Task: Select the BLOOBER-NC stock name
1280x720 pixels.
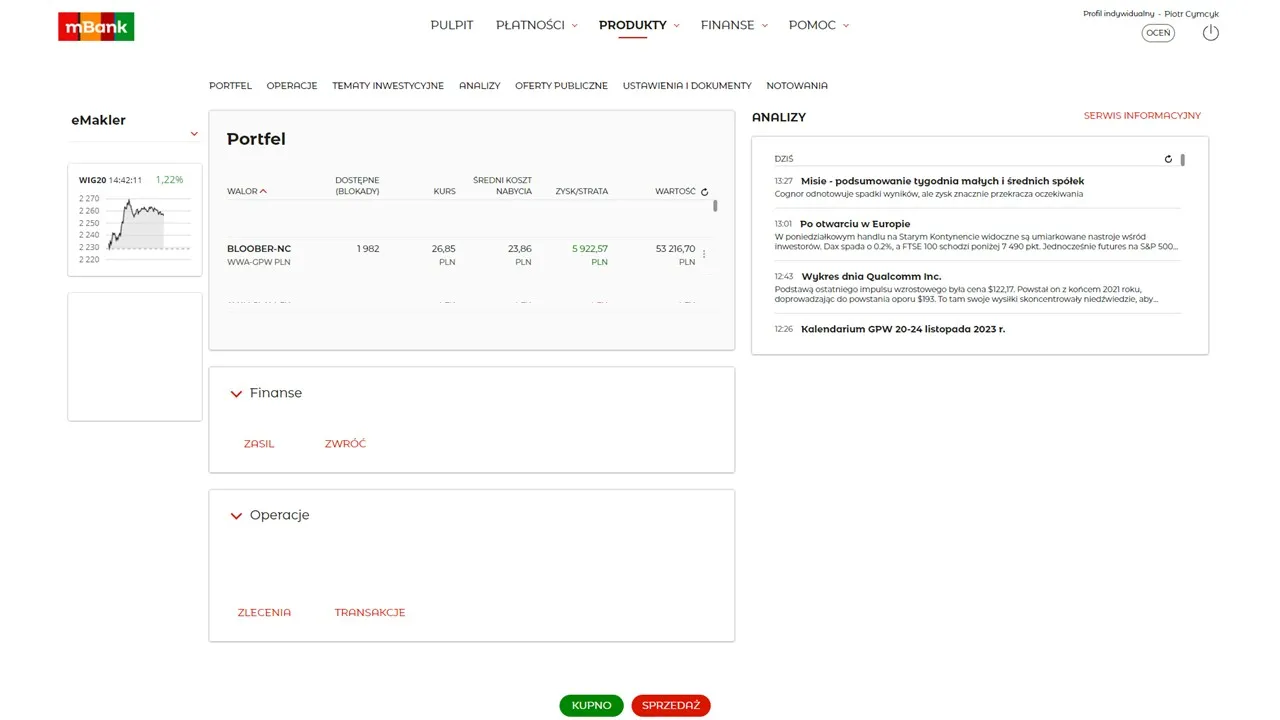Action: [259, 249]
